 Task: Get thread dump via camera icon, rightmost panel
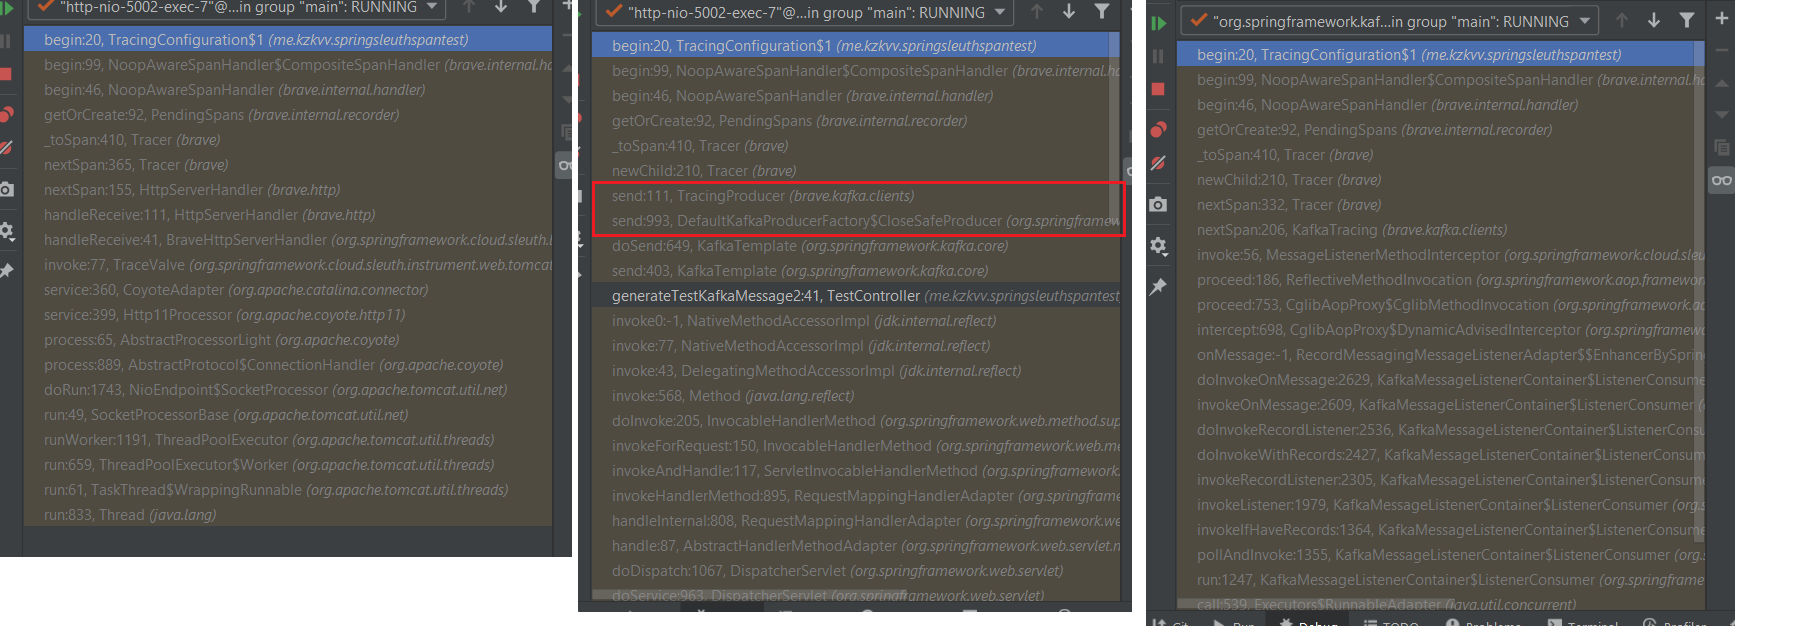(x=1158, y=204)
